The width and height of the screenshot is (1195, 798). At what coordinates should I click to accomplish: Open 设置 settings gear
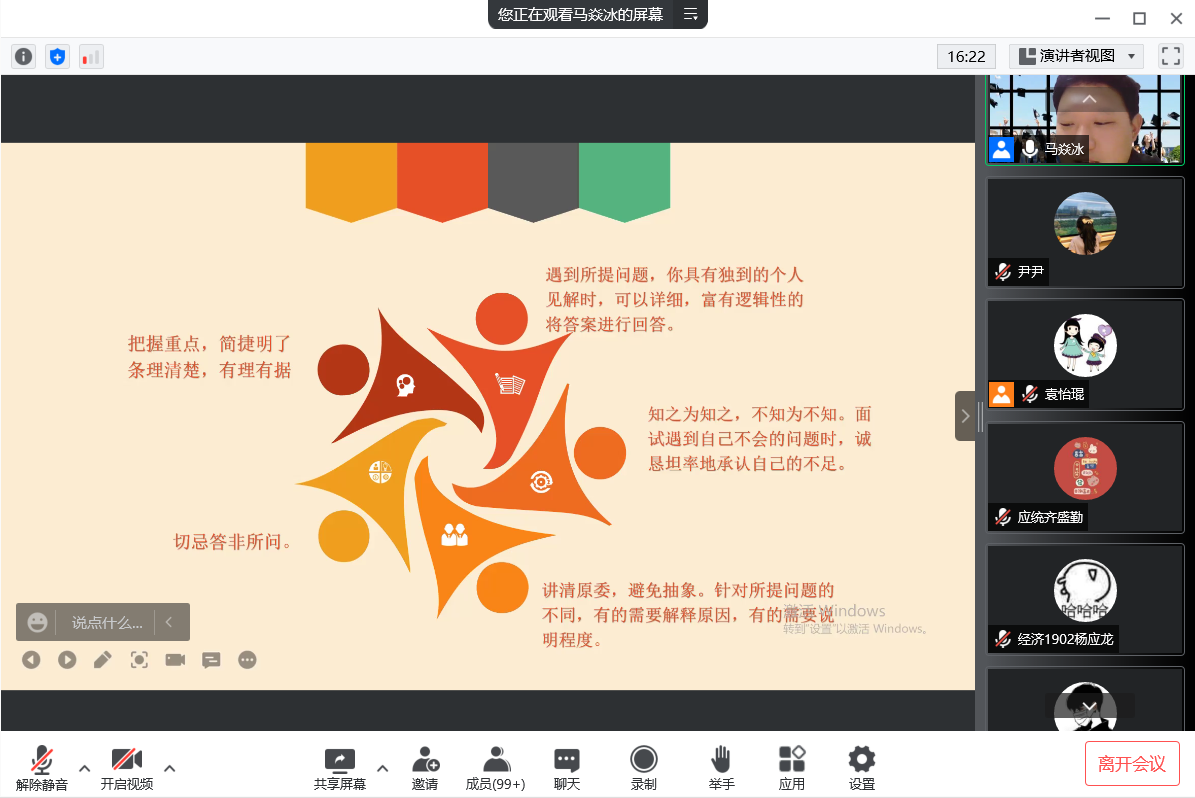click(x=861, y=767)
